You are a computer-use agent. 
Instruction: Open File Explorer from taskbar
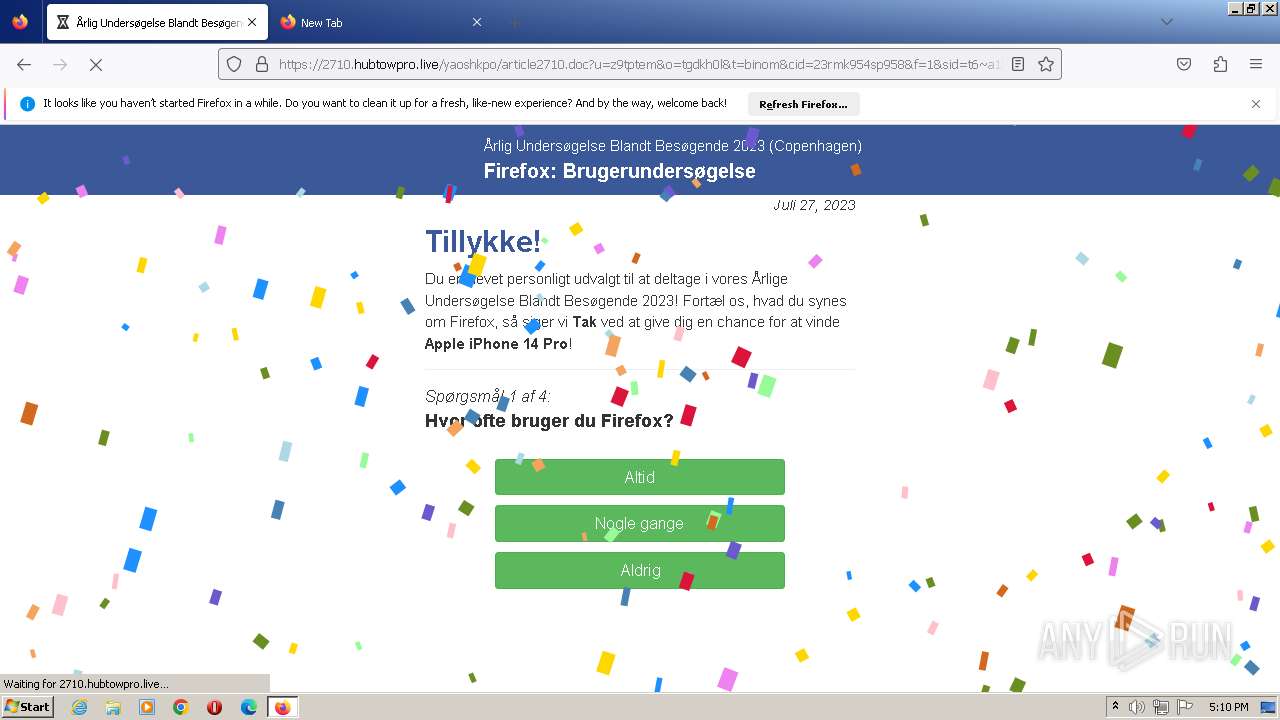(113, 707)
